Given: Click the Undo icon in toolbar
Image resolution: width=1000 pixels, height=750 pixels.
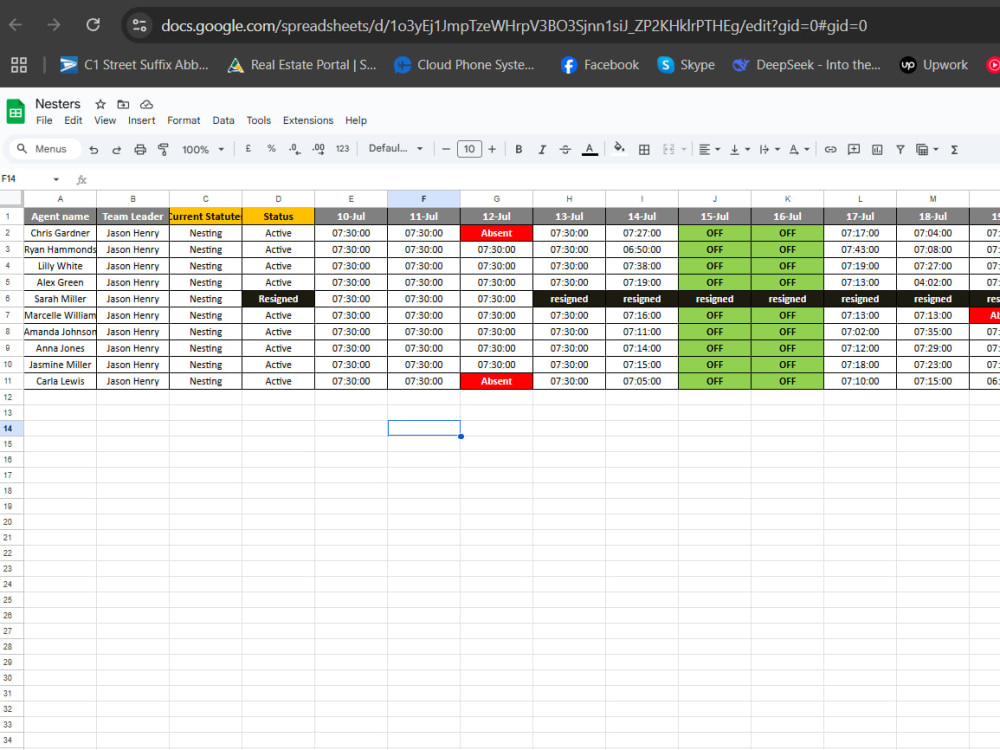Looking at the screenshot, I should [94, 149].
